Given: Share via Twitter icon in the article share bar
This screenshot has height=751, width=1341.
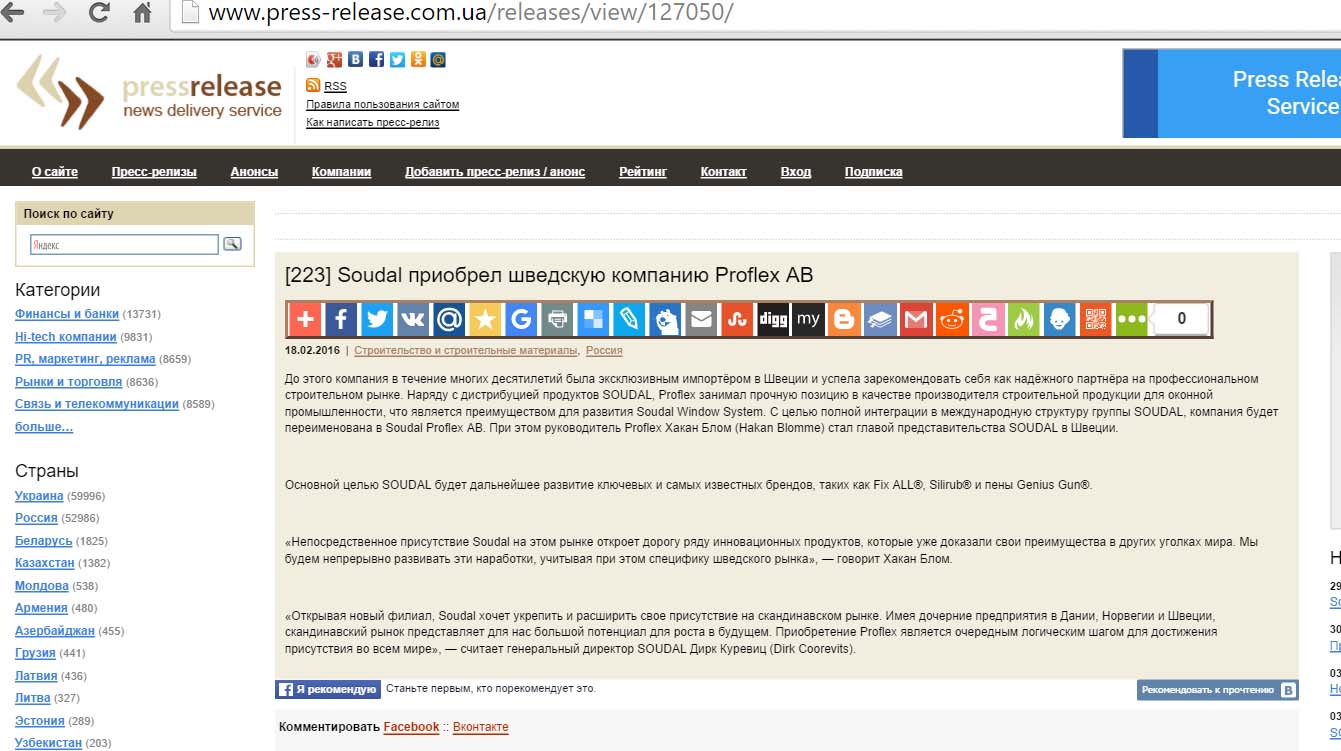Looking at the screenshot, I should (377, 319).
